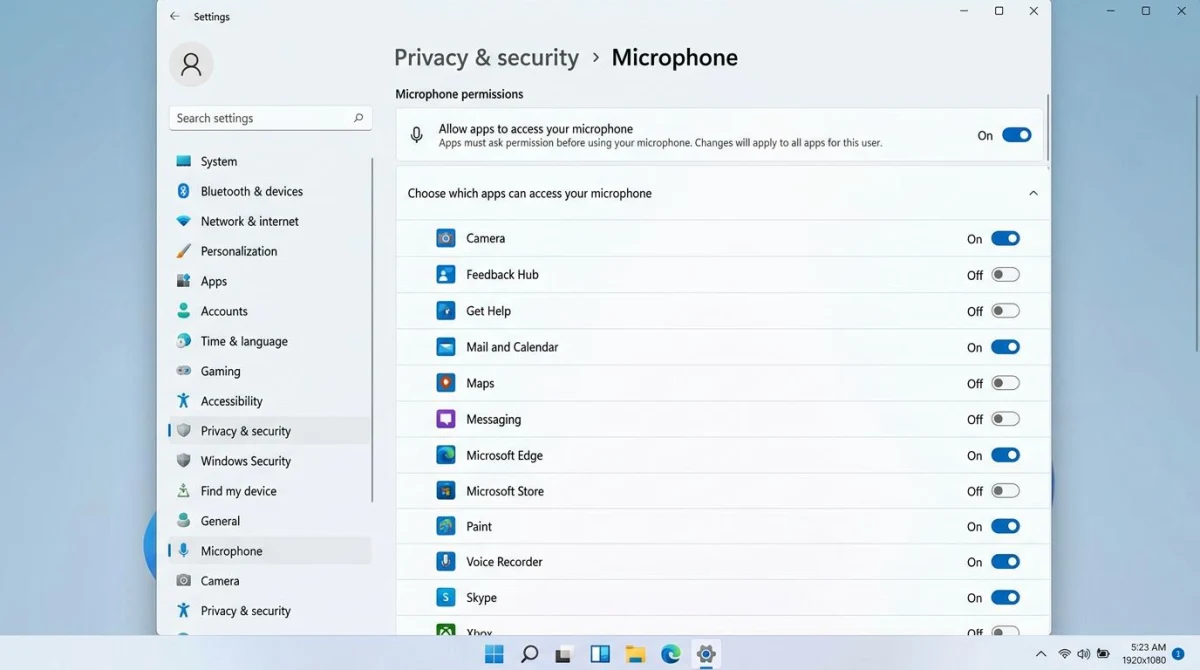The width and height of the screenshot is (1200, 670).
Task: Open Time & language in sidebar
Action: click(x=270, y=341)
